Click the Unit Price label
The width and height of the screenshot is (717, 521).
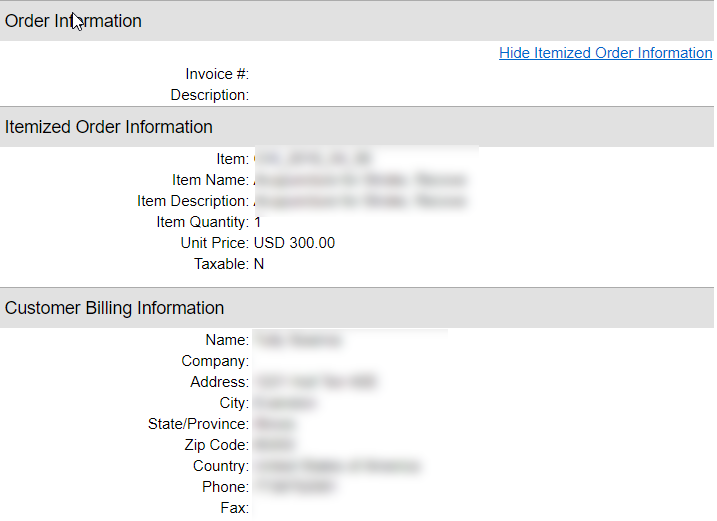pyautogui.click(x=215, y=243)
